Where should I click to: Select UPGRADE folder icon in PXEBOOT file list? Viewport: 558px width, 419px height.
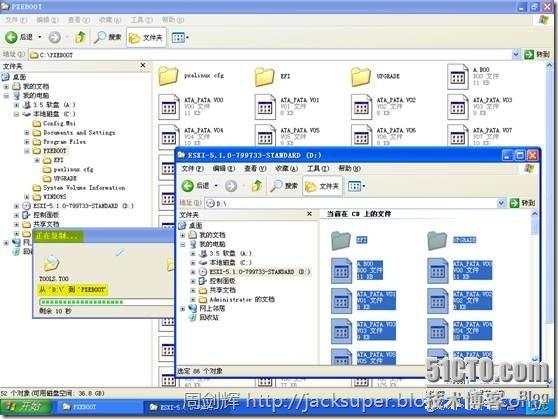[360, 76]
